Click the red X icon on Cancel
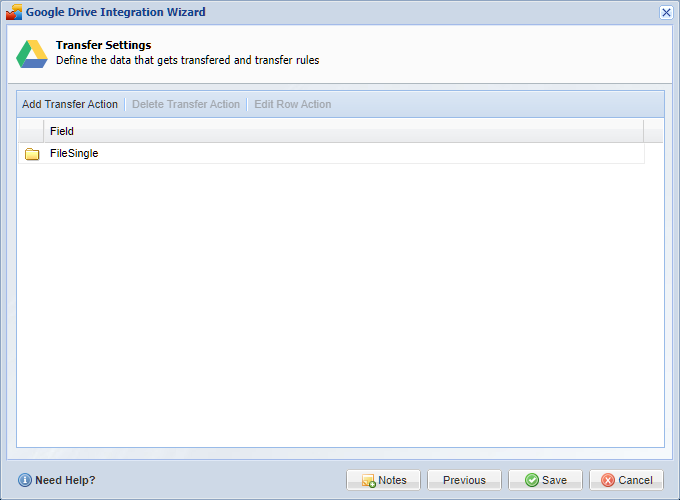 (x=608, y=480)
